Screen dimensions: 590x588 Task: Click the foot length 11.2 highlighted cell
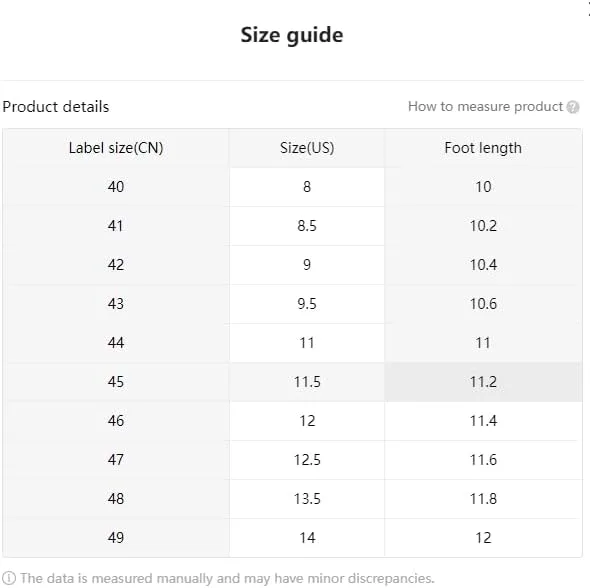pos(483,382)
